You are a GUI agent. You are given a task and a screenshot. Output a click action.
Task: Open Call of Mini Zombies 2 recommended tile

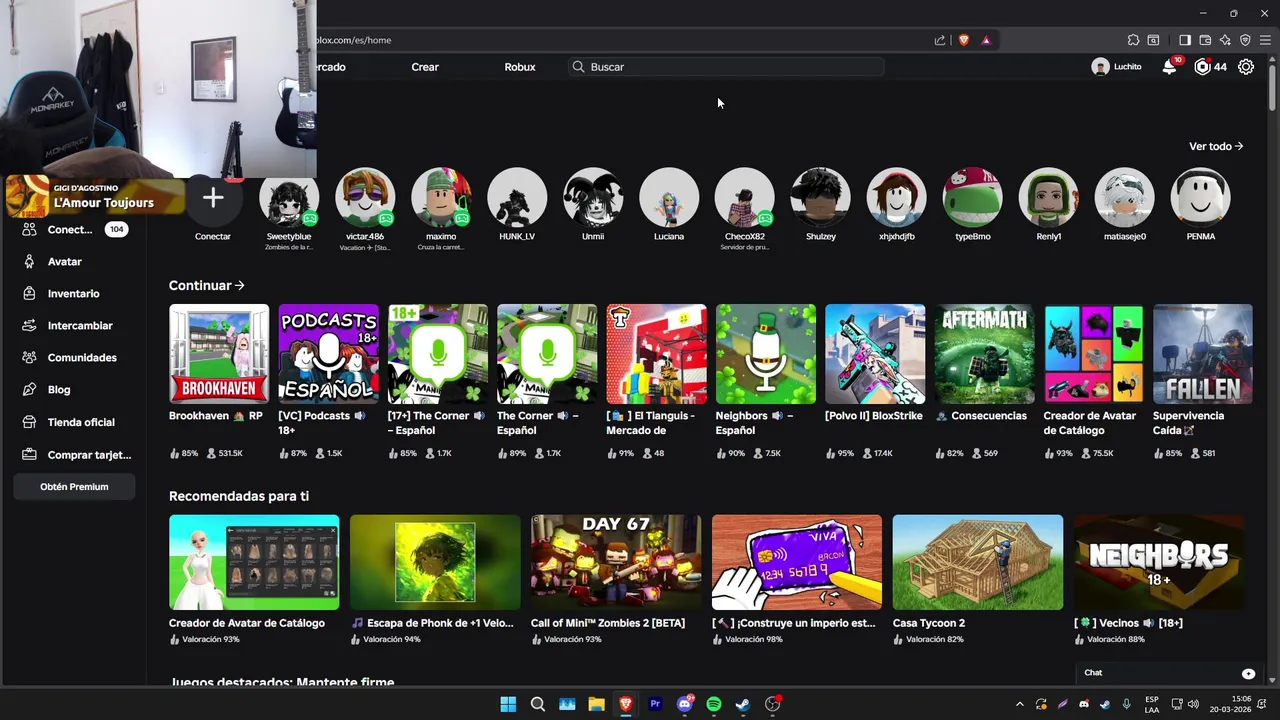616,562
